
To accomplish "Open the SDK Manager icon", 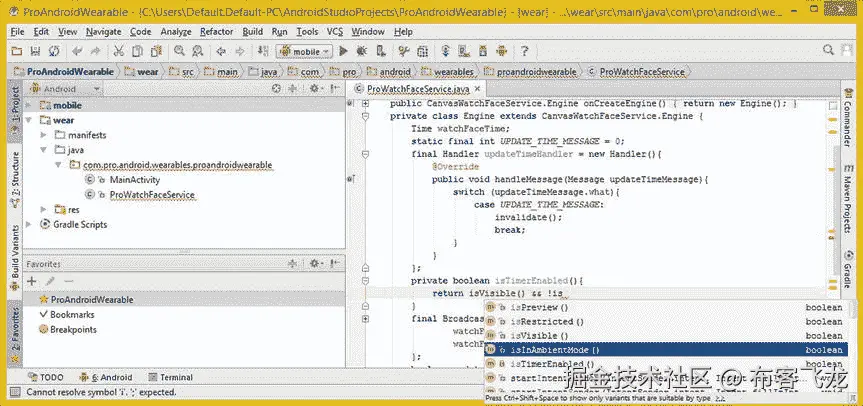I will coord(483,51).
